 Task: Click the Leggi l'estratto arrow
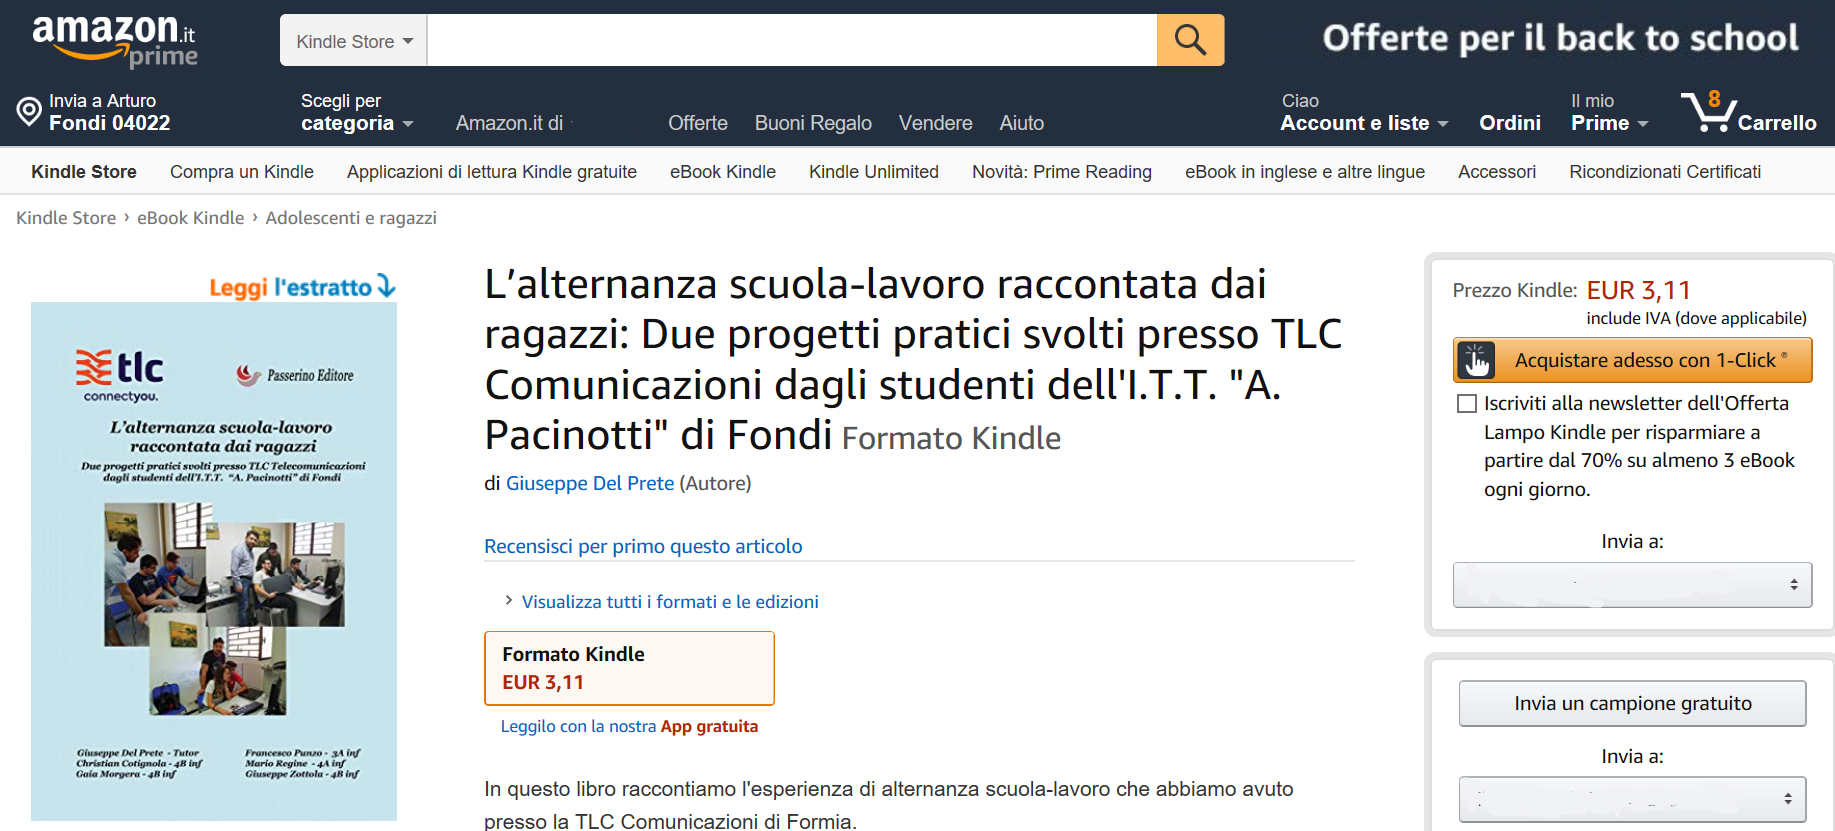click(386, 287)
